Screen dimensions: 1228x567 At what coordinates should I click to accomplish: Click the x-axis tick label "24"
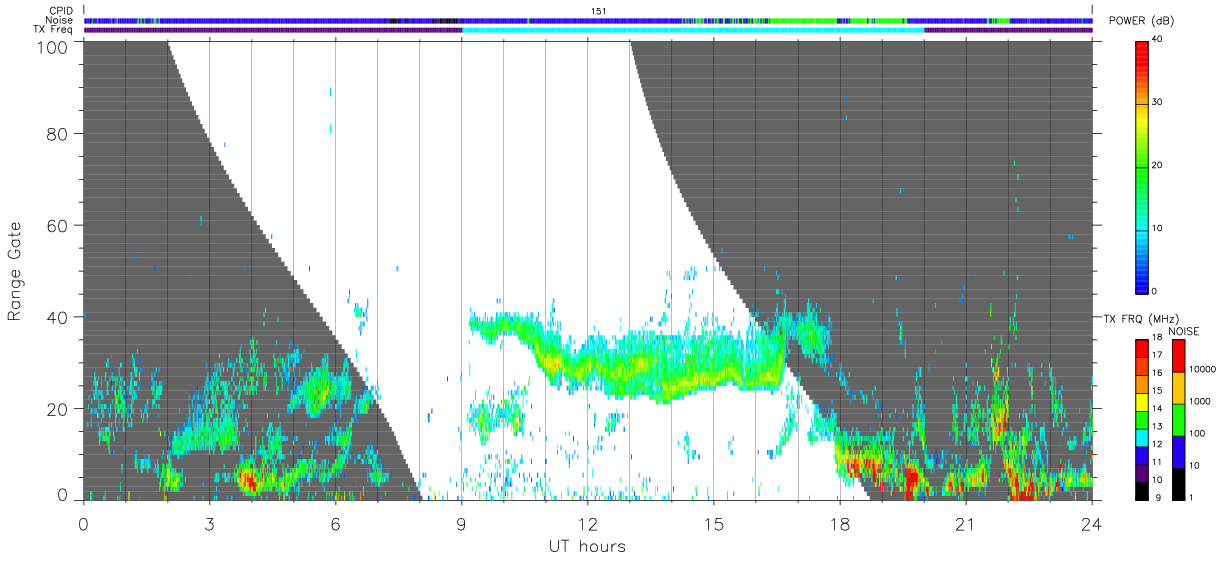point(1092,523)
